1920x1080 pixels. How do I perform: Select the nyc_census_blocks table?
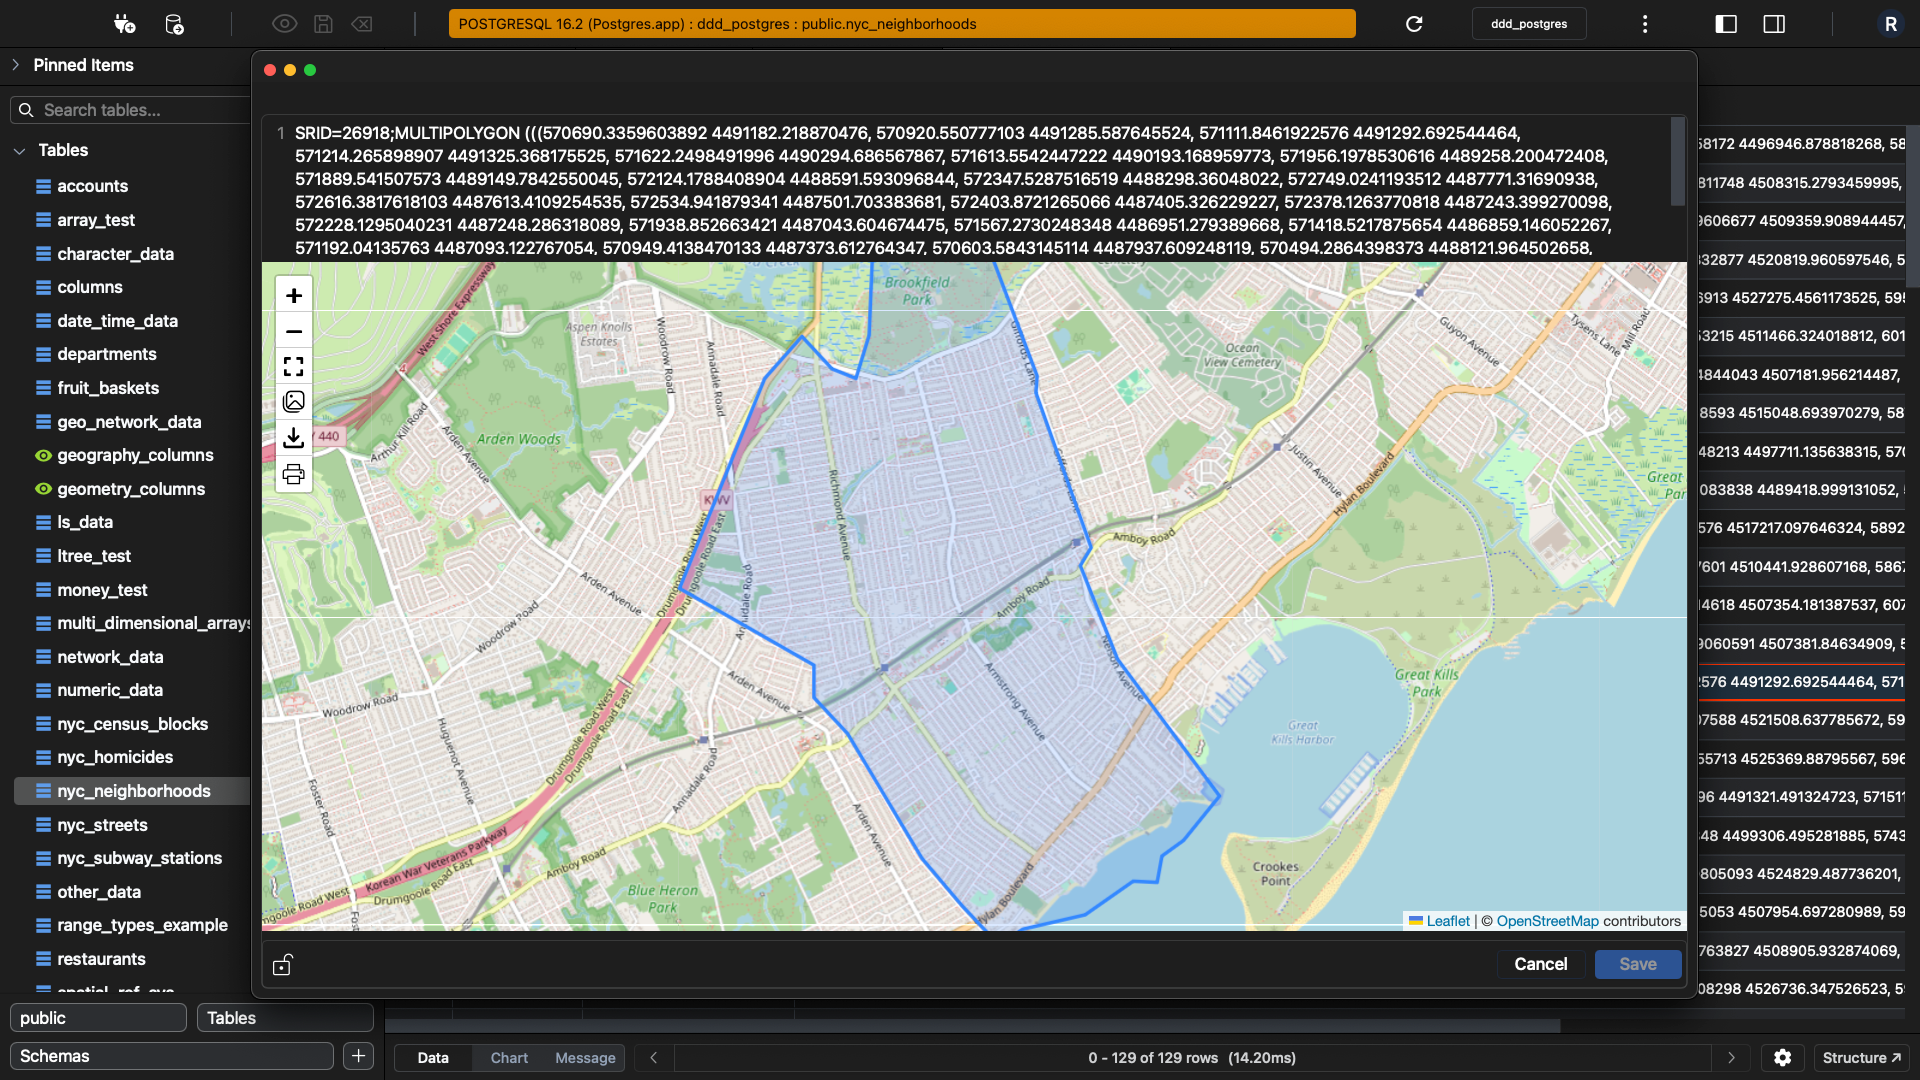(132, 724)
